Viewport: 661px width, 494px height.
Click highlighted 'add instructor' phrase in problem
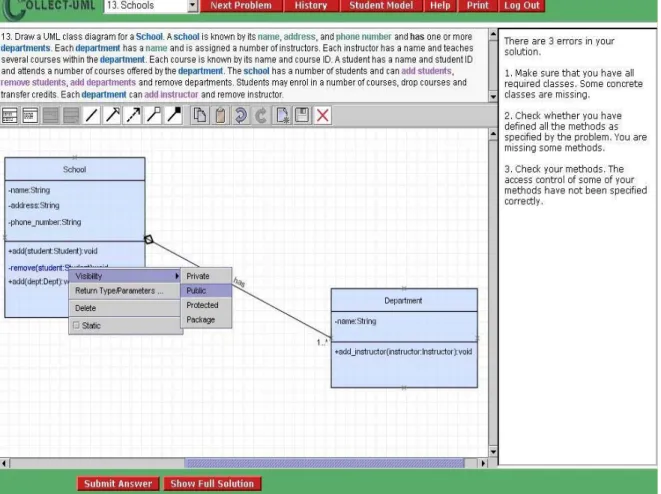click(x=171, y=94)
